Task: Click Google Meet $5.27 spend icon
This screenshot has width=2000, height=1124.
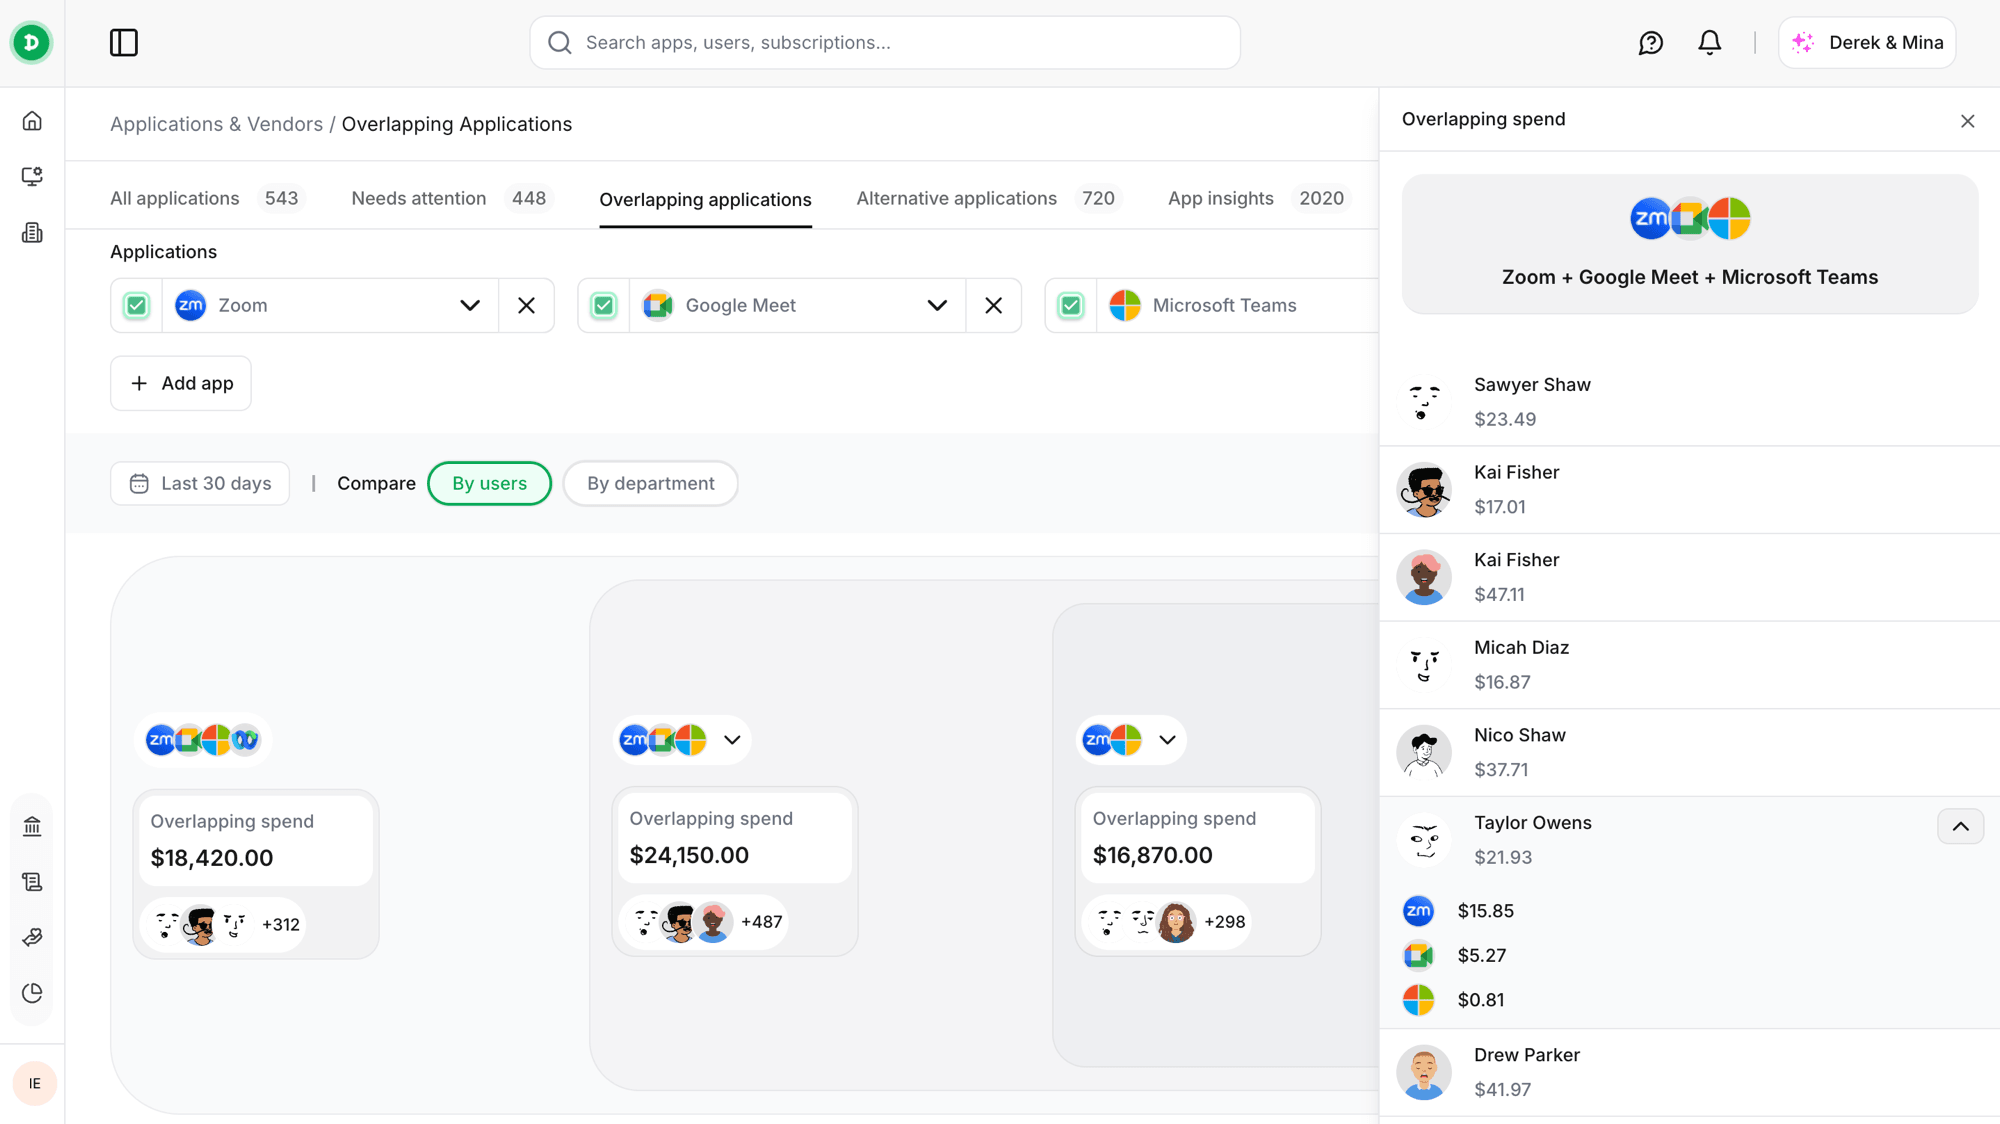Action: [1418, 956]
